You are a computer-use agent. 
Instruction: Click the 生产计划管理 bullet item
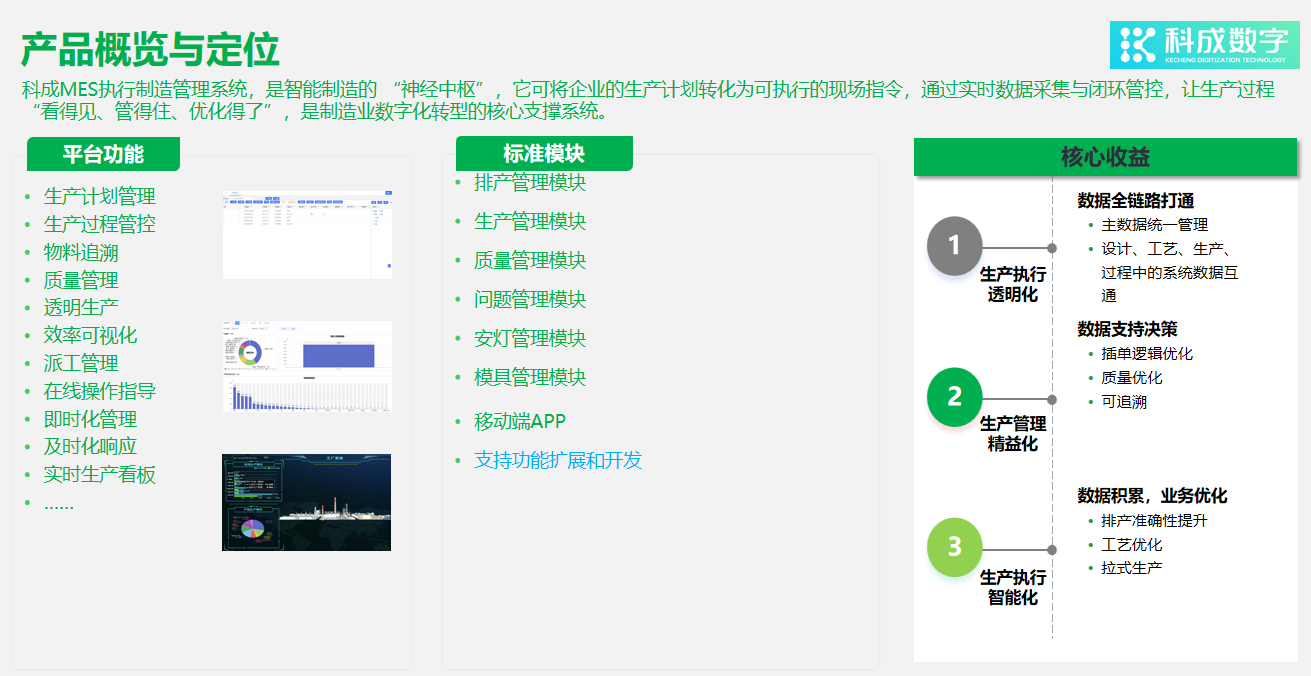coord(99,196)
